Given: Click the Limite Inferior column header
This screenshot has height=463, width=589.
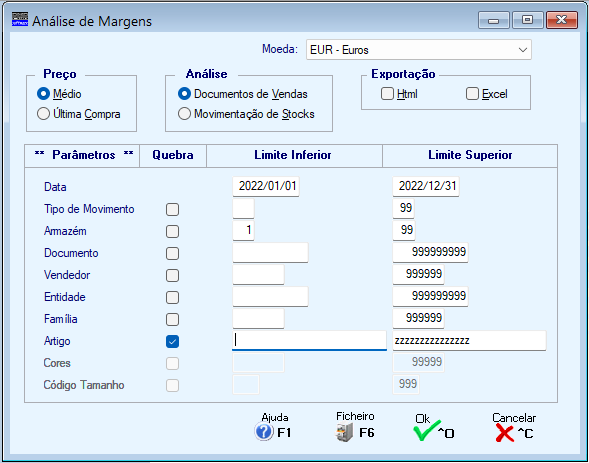Looking at the screenshot, I should [294, 155].
